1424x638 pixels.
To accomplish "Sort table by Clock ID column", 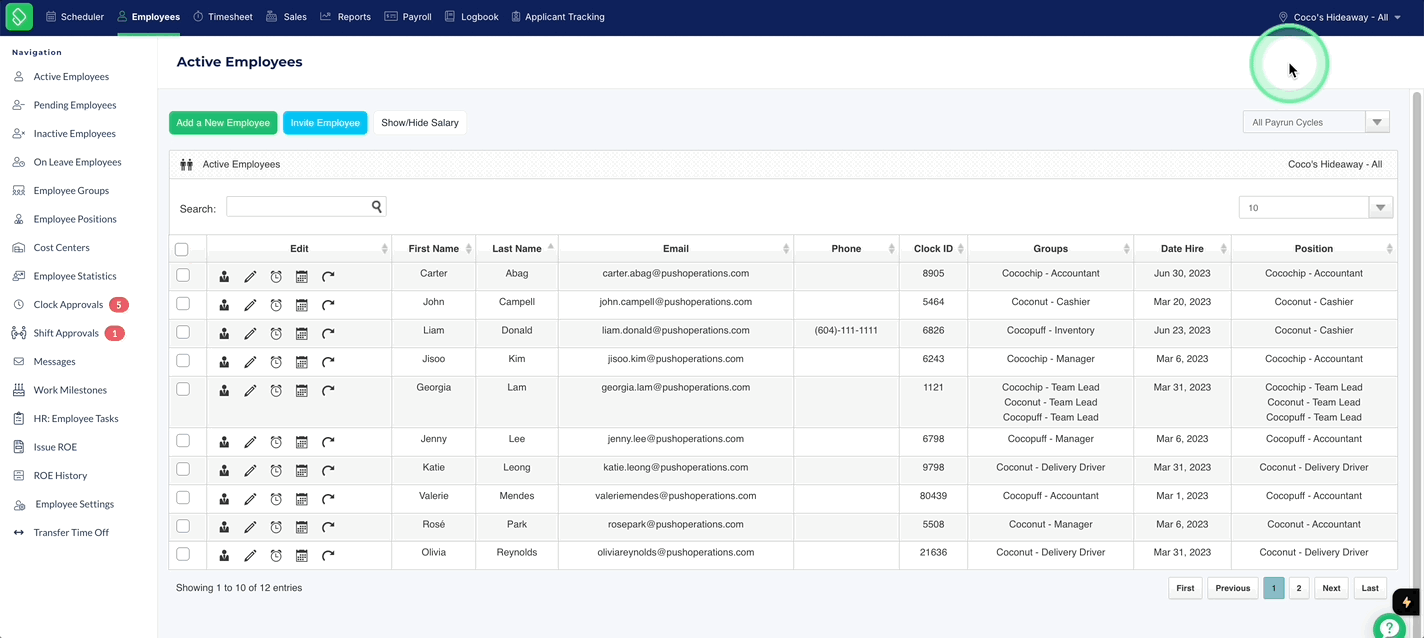I will (933, 248).
